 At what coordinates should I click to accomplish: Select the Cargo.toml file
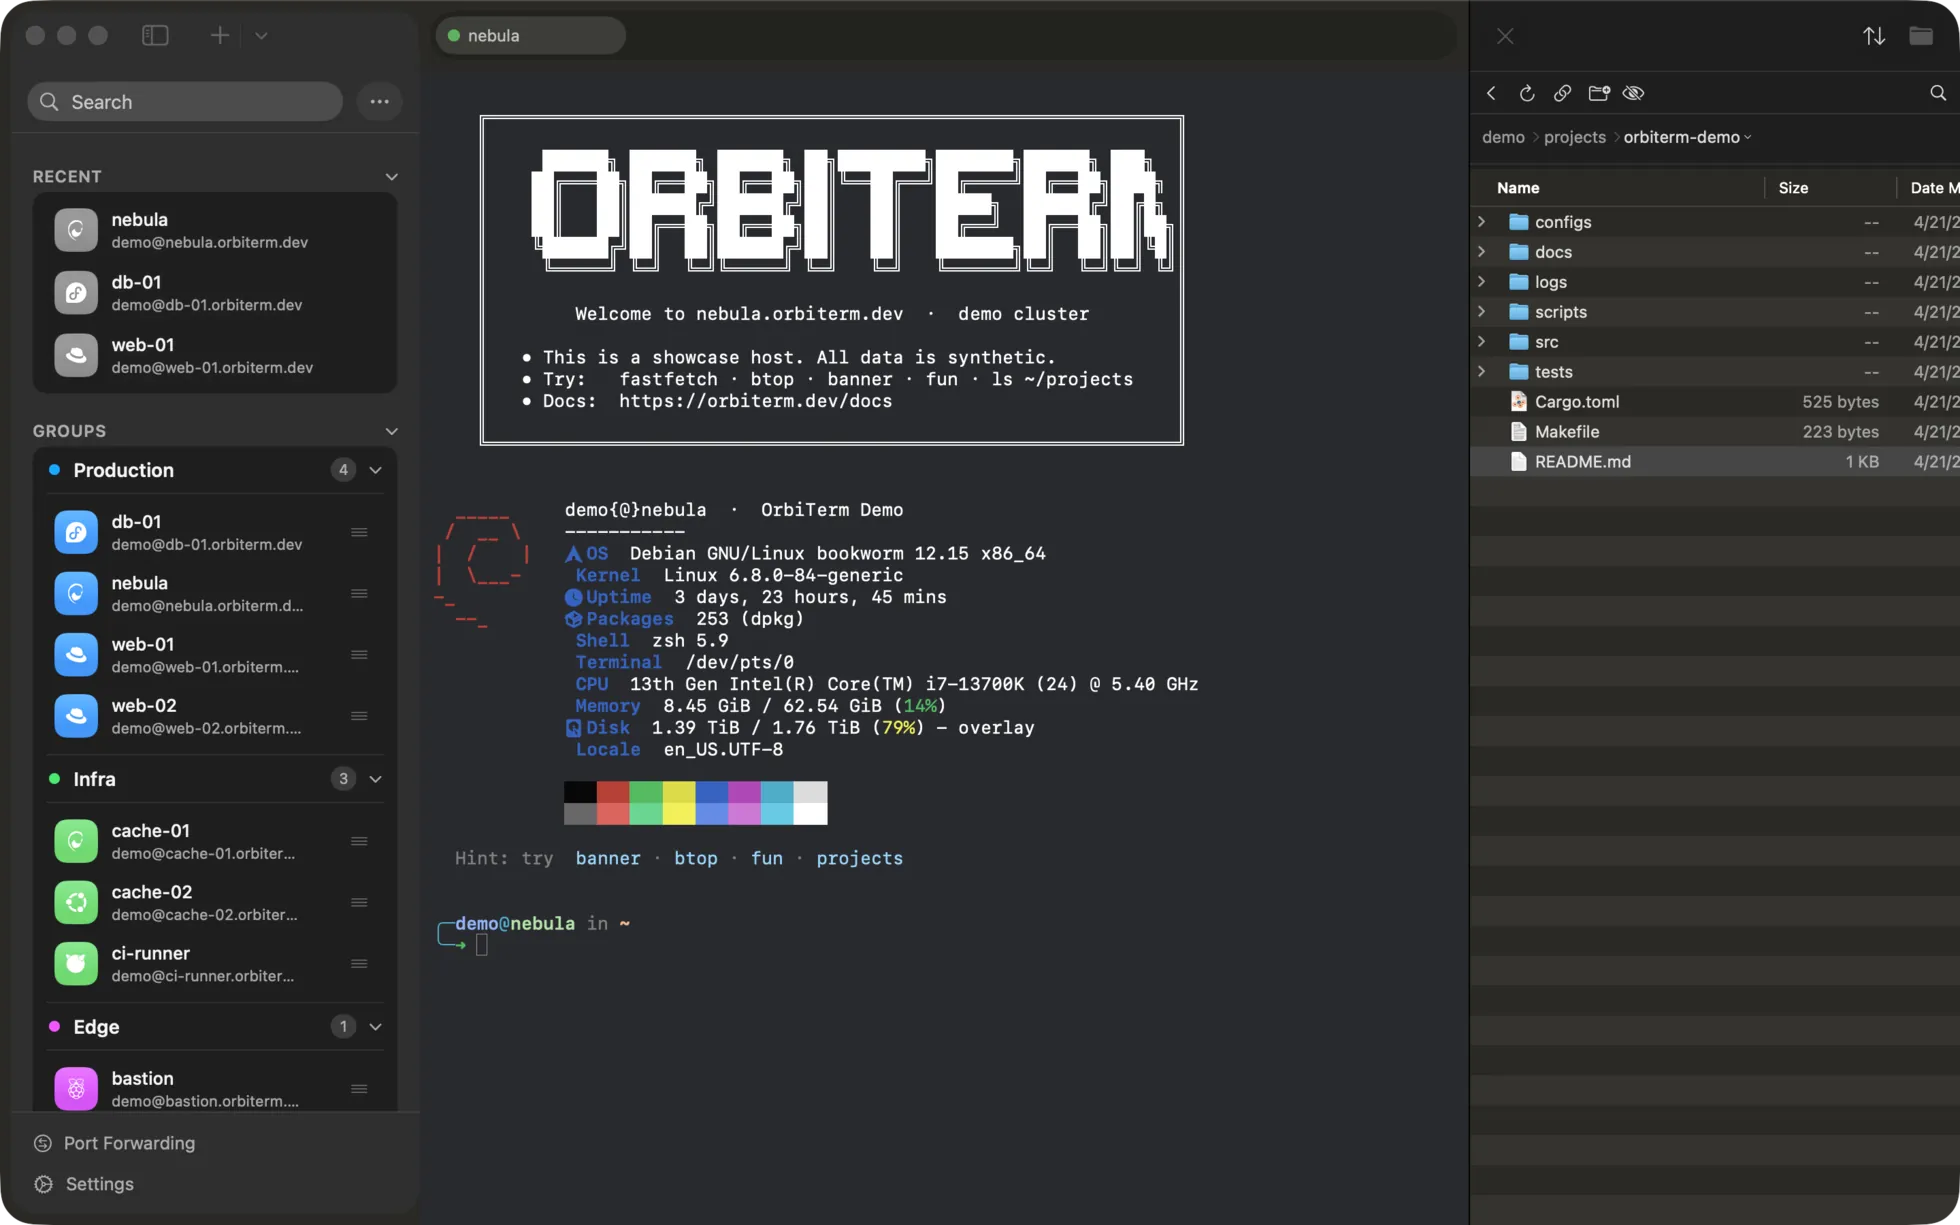coord(1715,402)
